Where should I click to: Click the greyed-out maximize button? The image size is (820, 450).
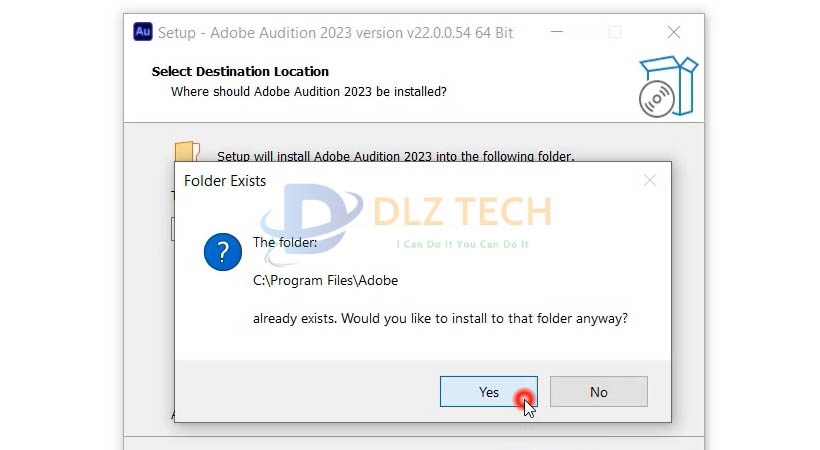(x=615, y=32)
